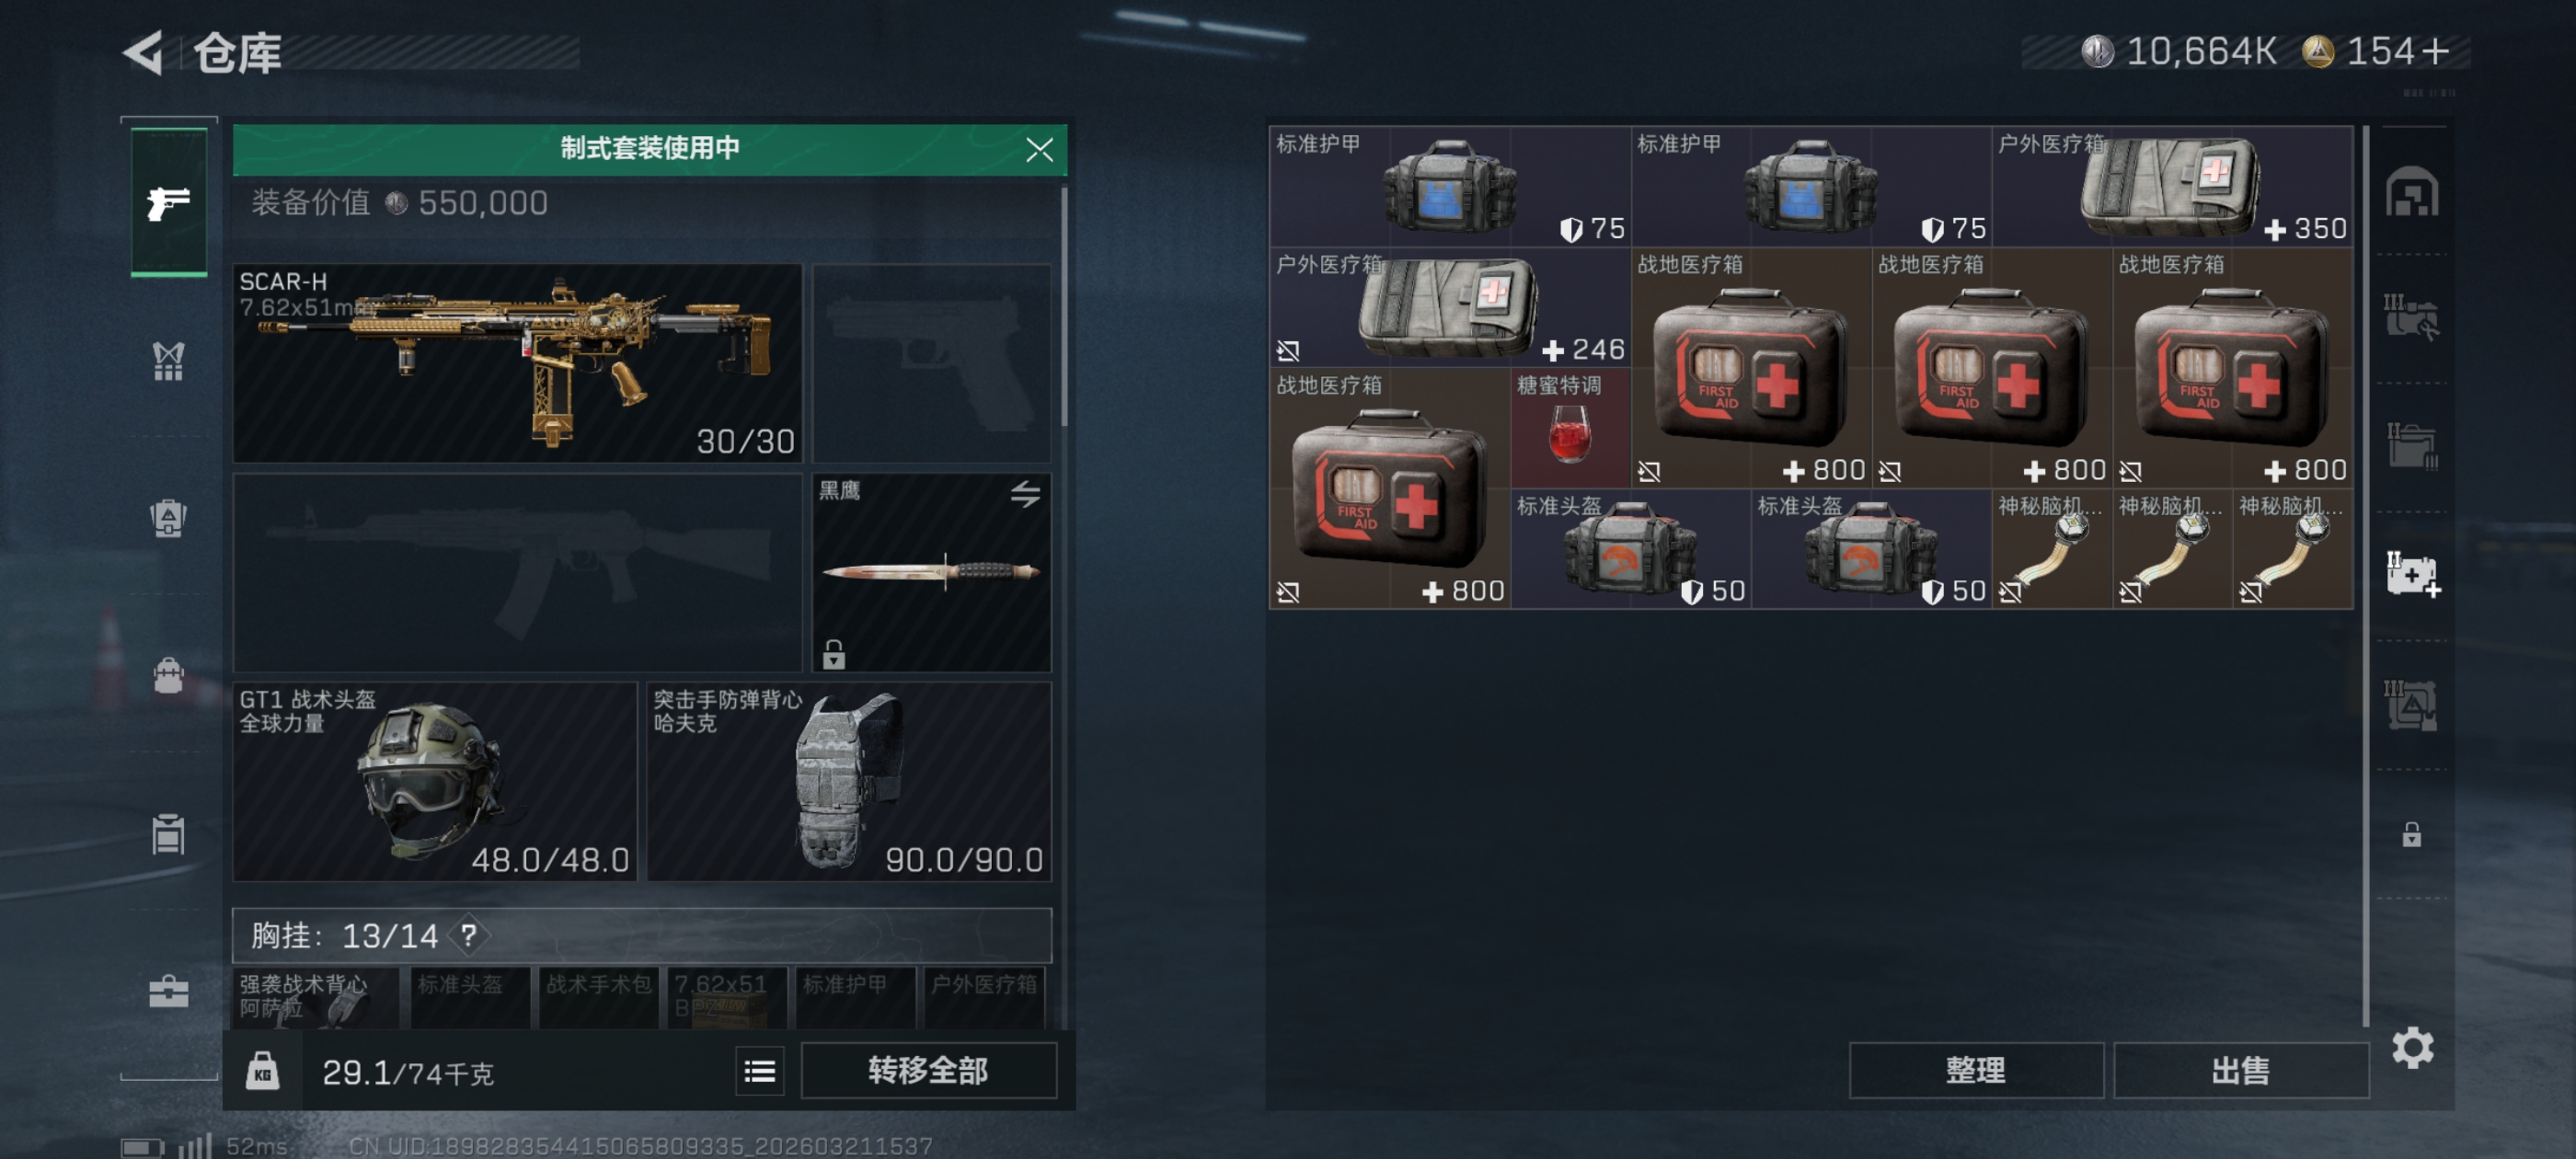Select the locked storage padlock icon
Screen dimensions: 2576x1159
(x=2412, y=834)
